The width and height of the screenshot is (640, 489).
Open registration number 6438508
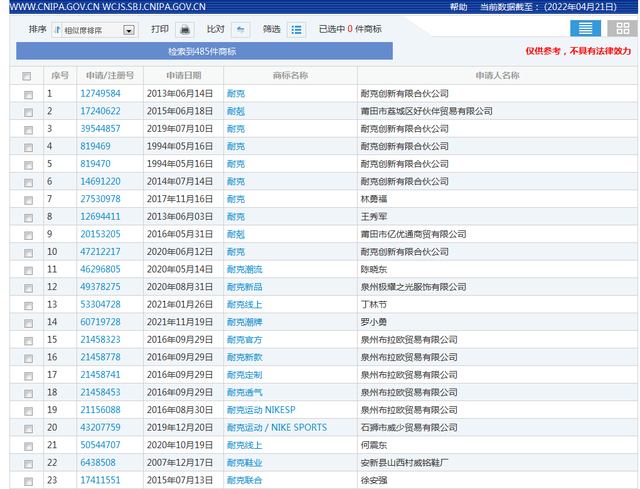[x=98, y=462]
